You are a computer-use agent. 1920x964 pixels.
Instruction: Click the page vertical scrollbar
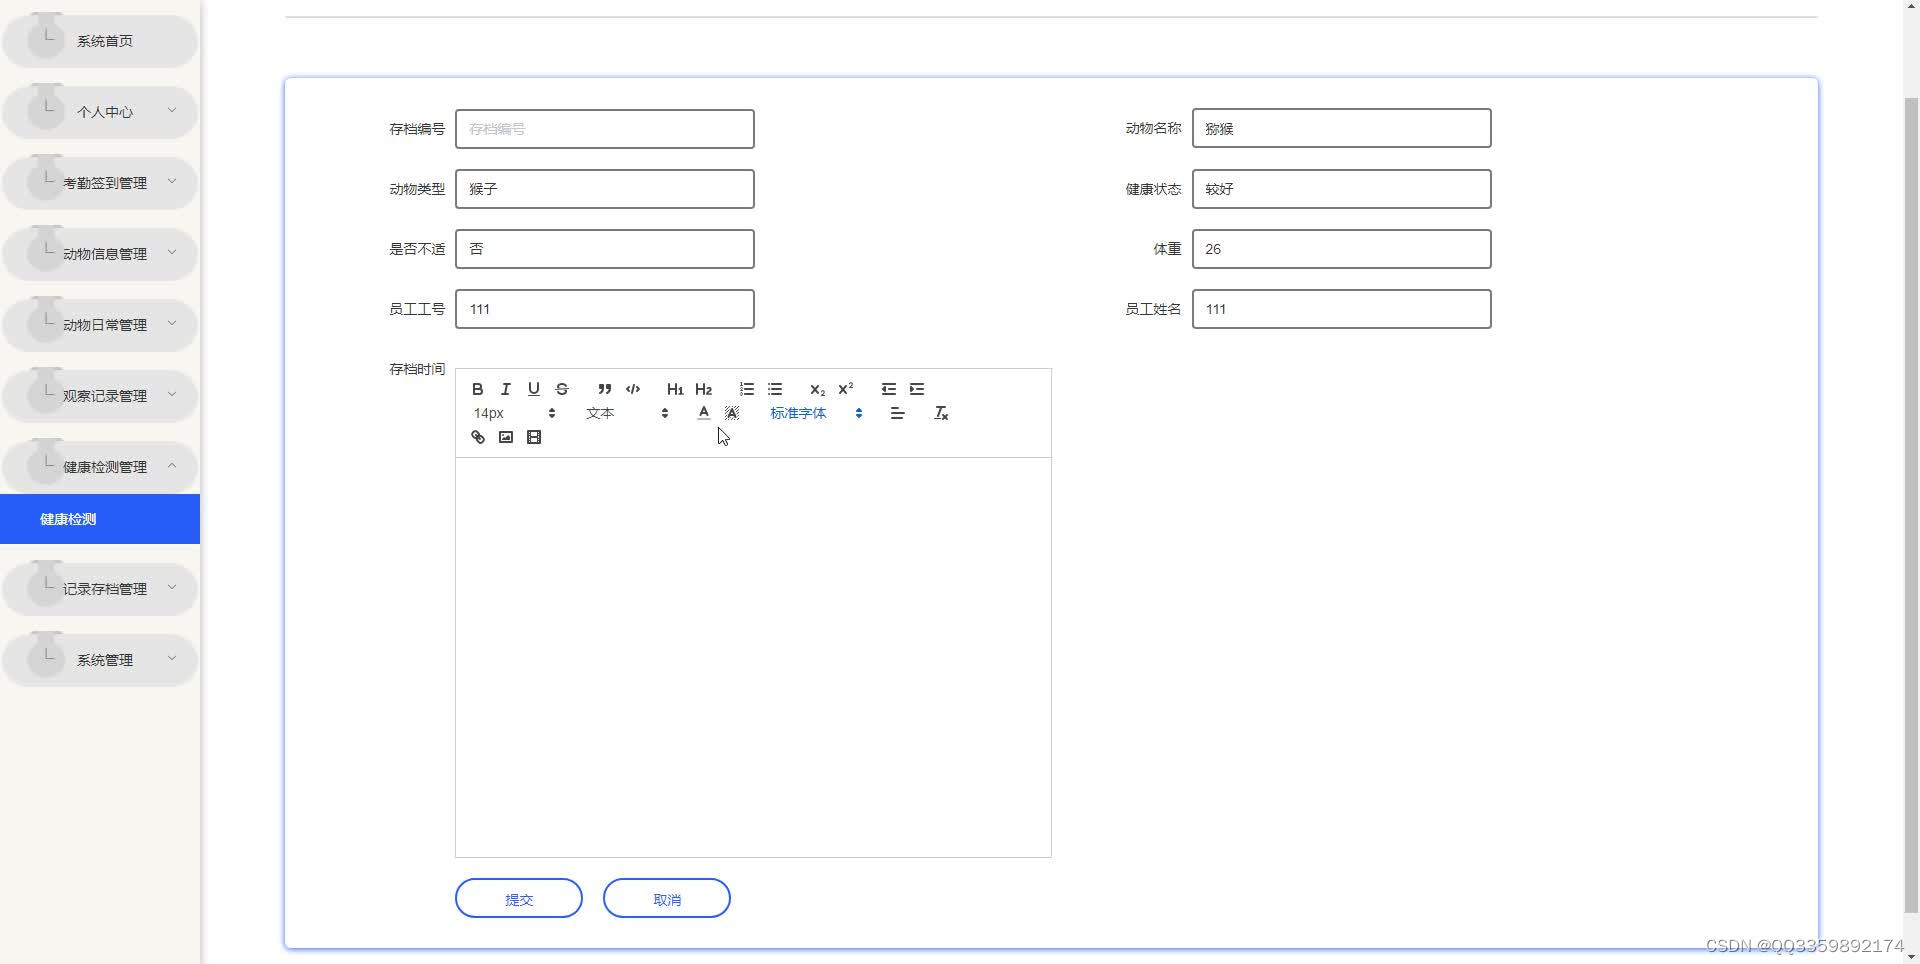[1911, 505]
